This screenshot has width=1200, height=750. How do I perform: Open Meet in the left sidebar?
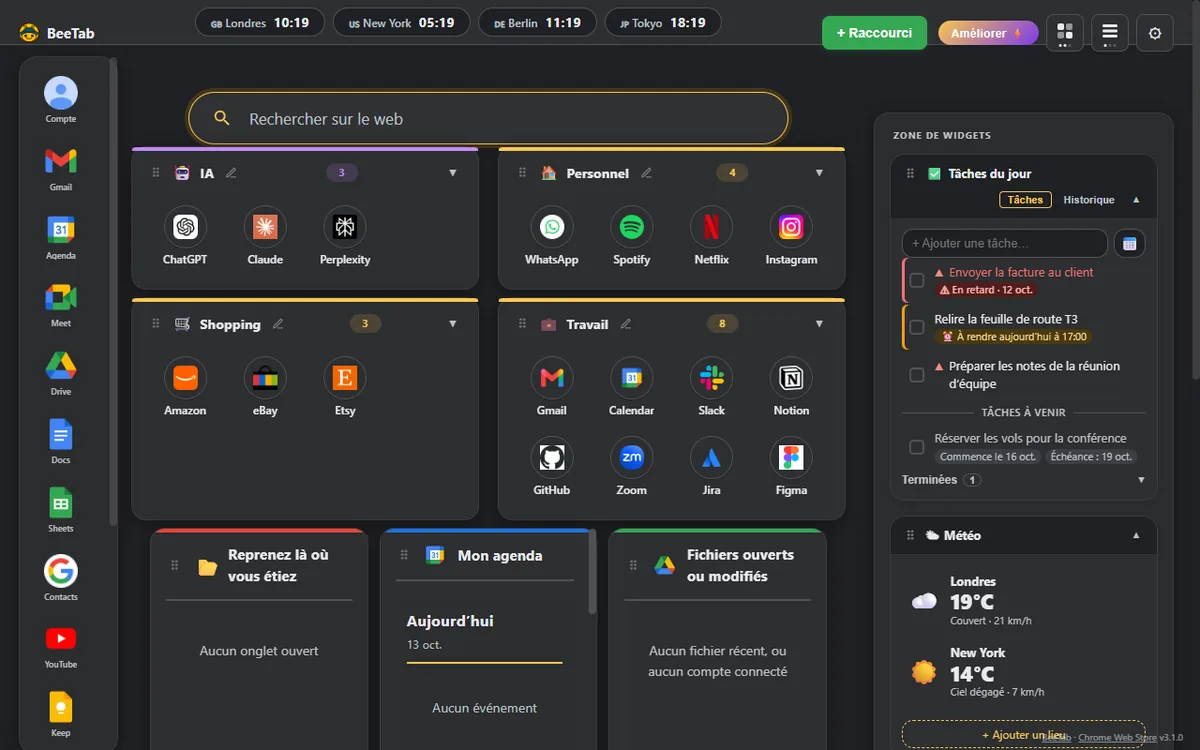(x=61, y=304)
